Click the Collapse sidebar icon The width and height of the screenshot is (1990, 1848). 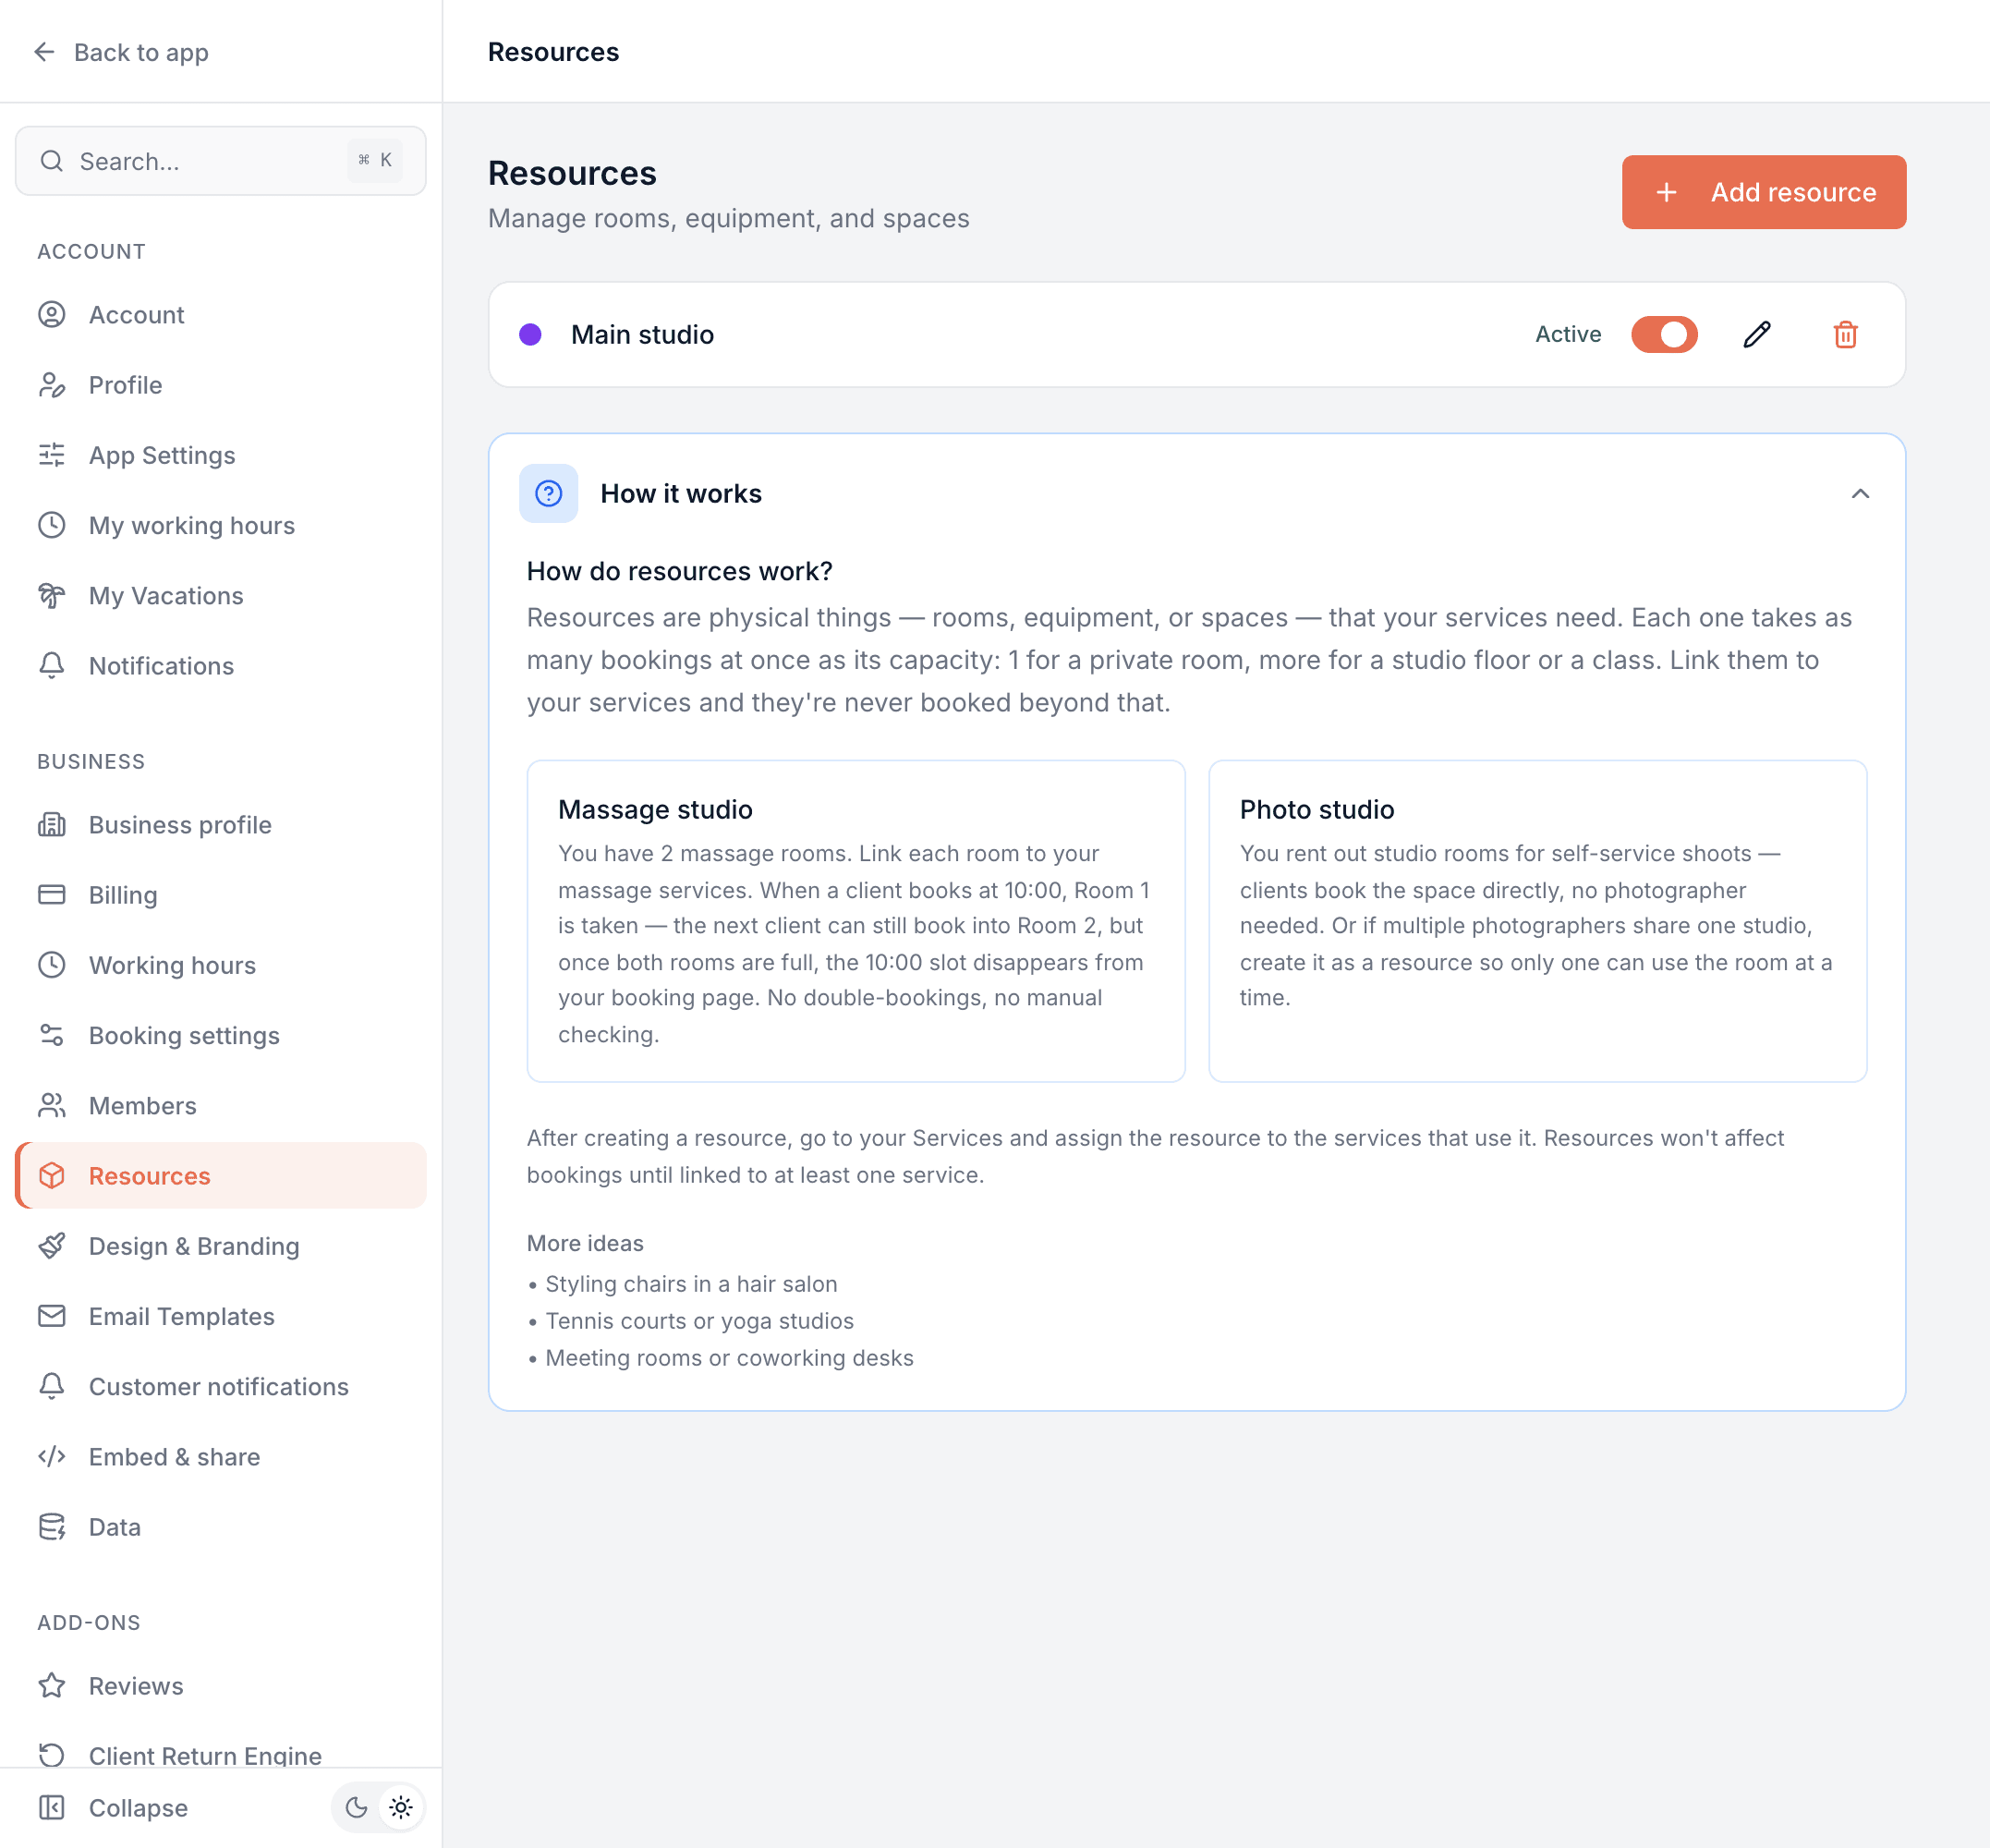pos(52,1807)
